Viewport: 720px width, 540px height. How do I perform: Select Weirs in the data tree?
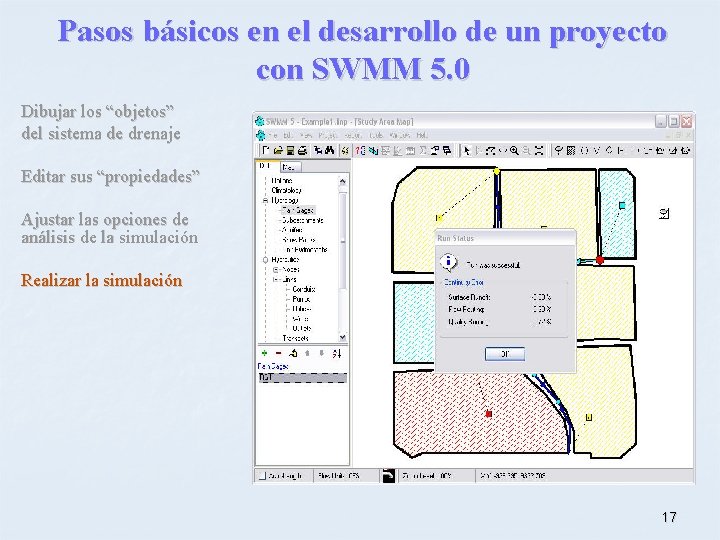tap(300, 319)
